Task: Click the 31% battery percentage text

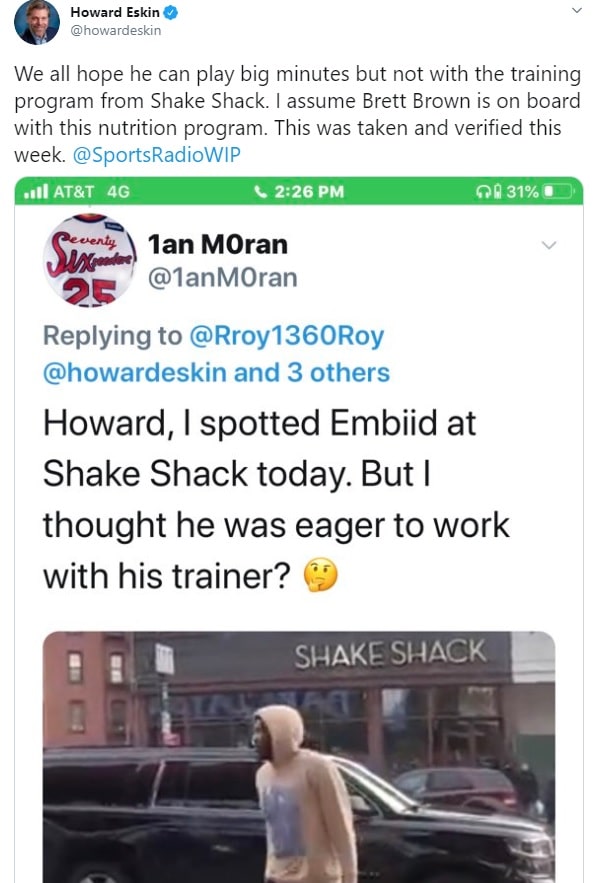Action: coord(523,192)
